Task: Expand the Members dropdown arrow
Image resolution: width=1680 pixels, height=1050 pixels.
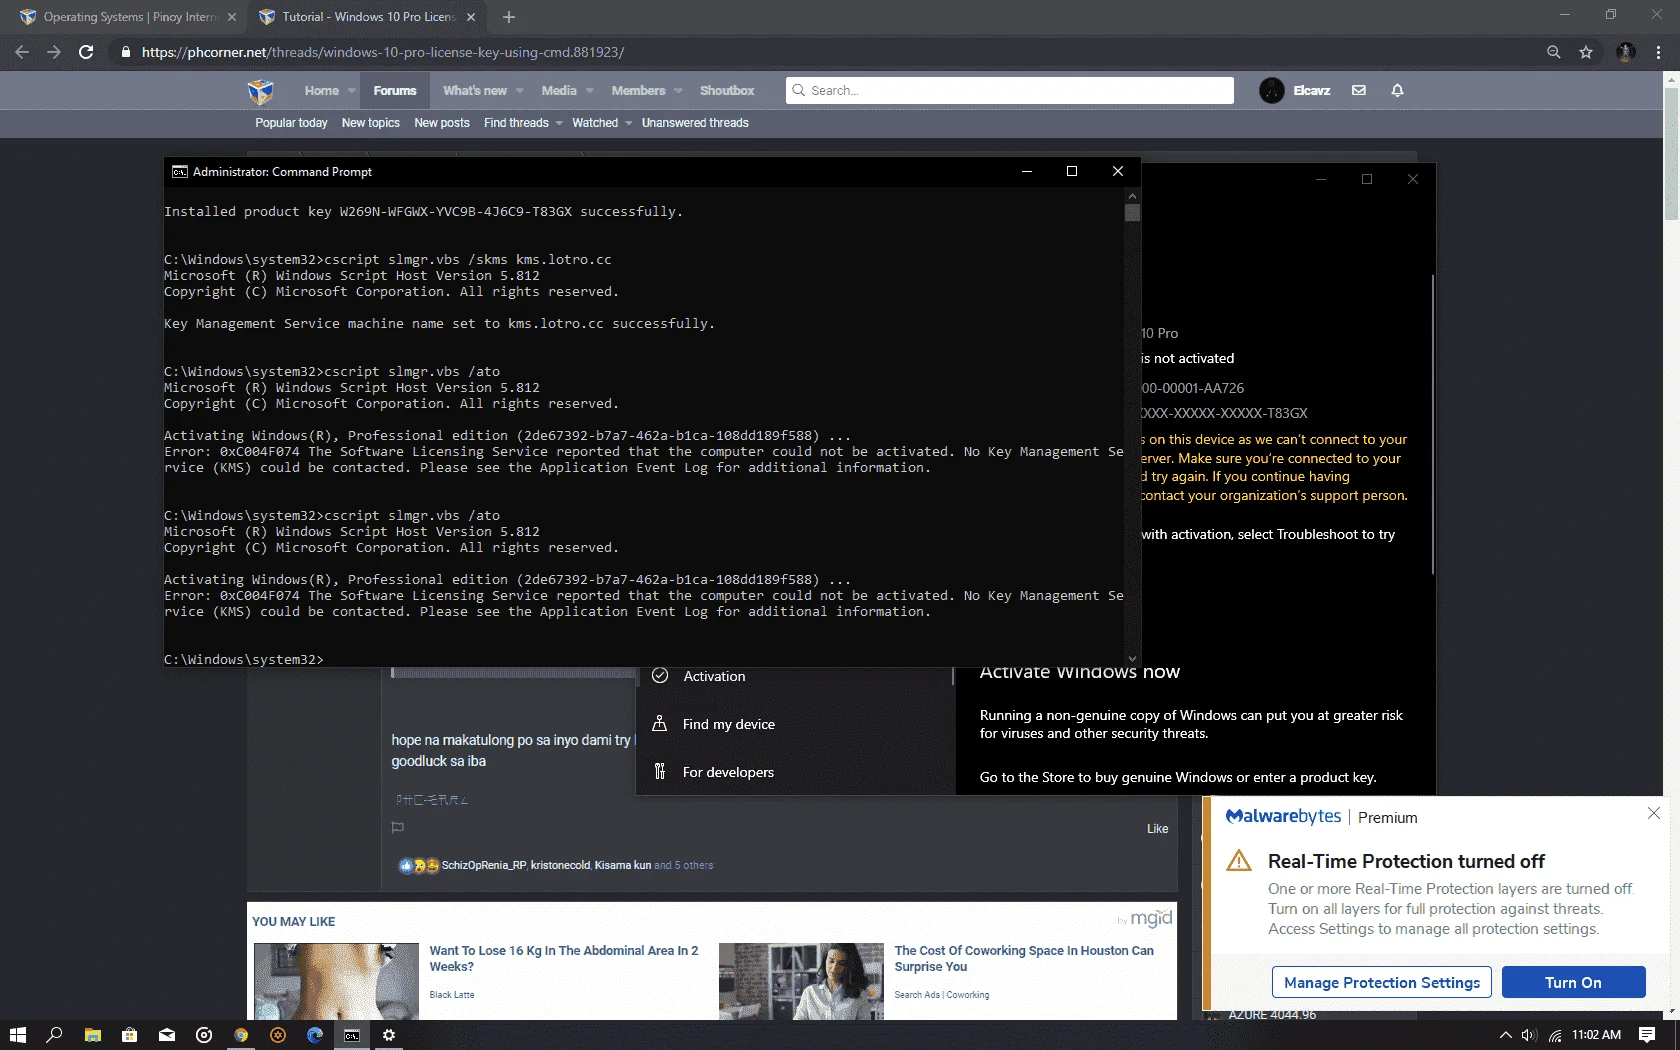Action: pos(678,91)
